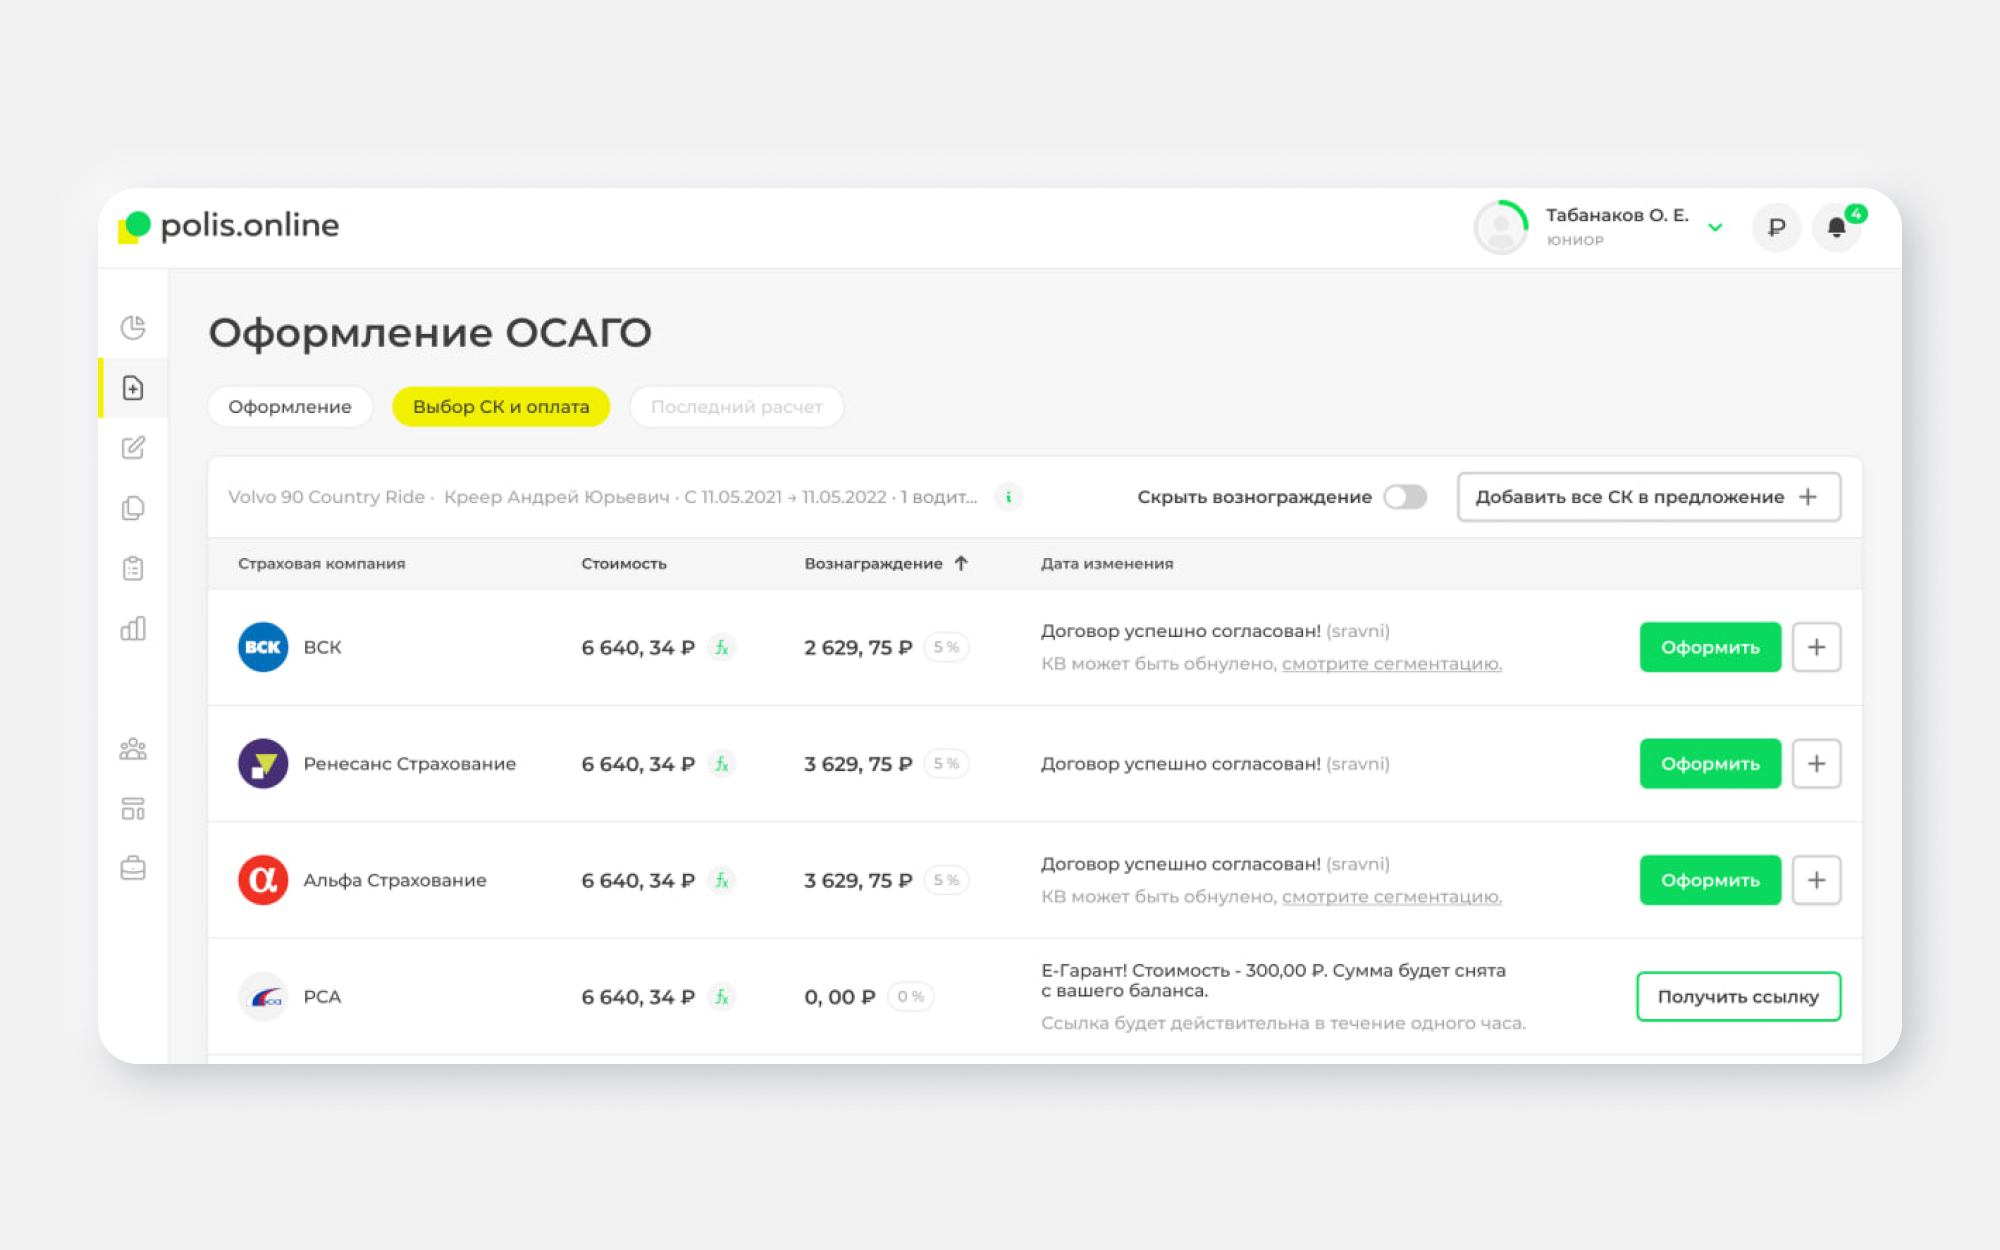Open the copies/documents icon in sidebar
Viewport: 2000px width, 1250px height.
(x=133, y=507)
